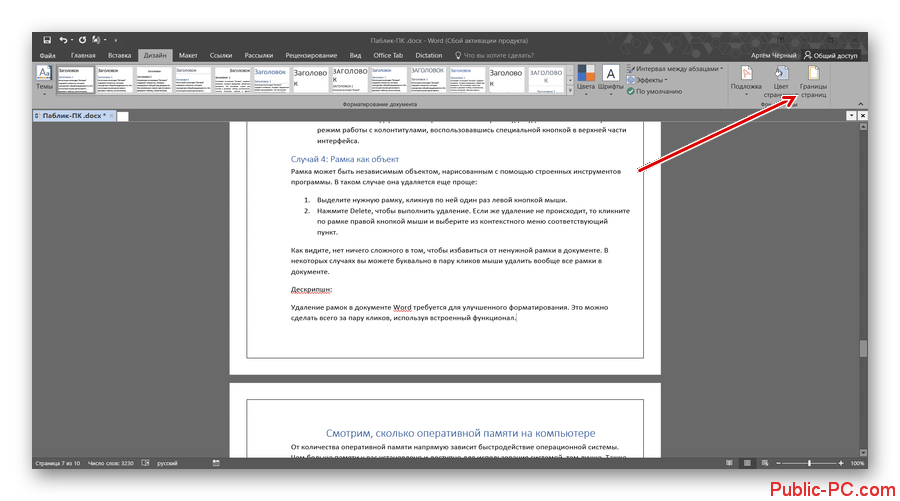Viewport: 900px width, 501px height.
Task: Switch to Read Mode view icon
Action: (x=729, y=463)
